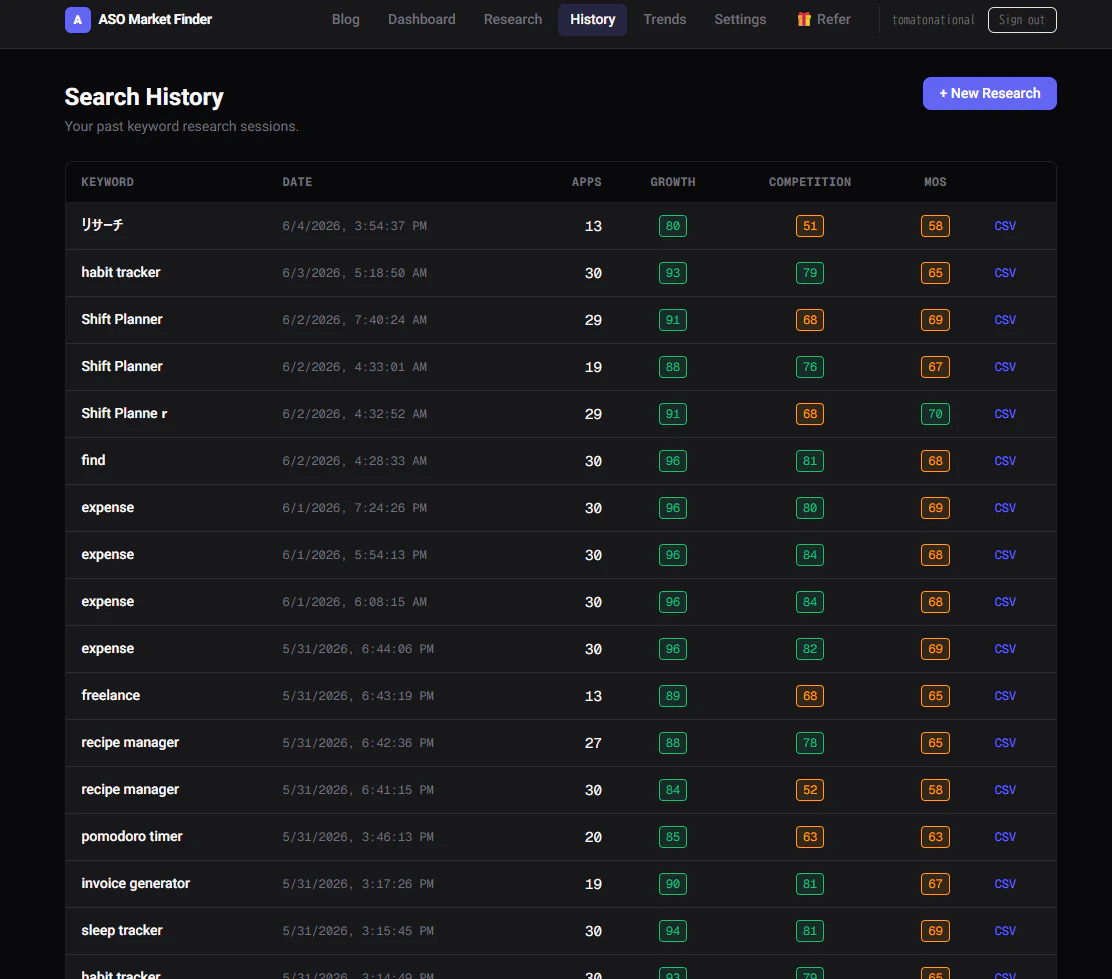Select the History nav tab
1112x979 pixels.
pyautogui.click(x=592, y=20)
